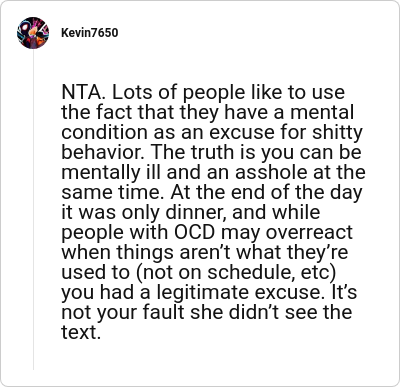Click the comment body text

pos(213,212)
